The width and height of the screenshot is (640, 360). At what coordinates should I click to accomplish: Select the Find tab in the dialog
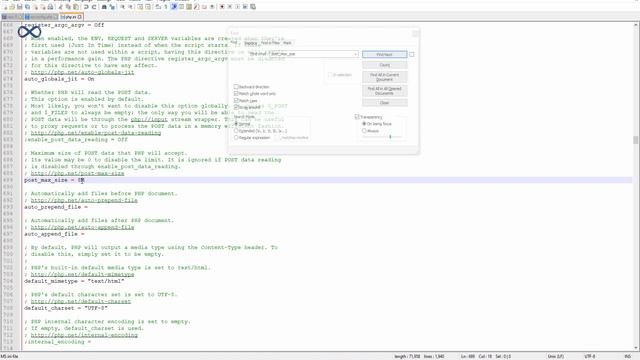coord(233,42)
